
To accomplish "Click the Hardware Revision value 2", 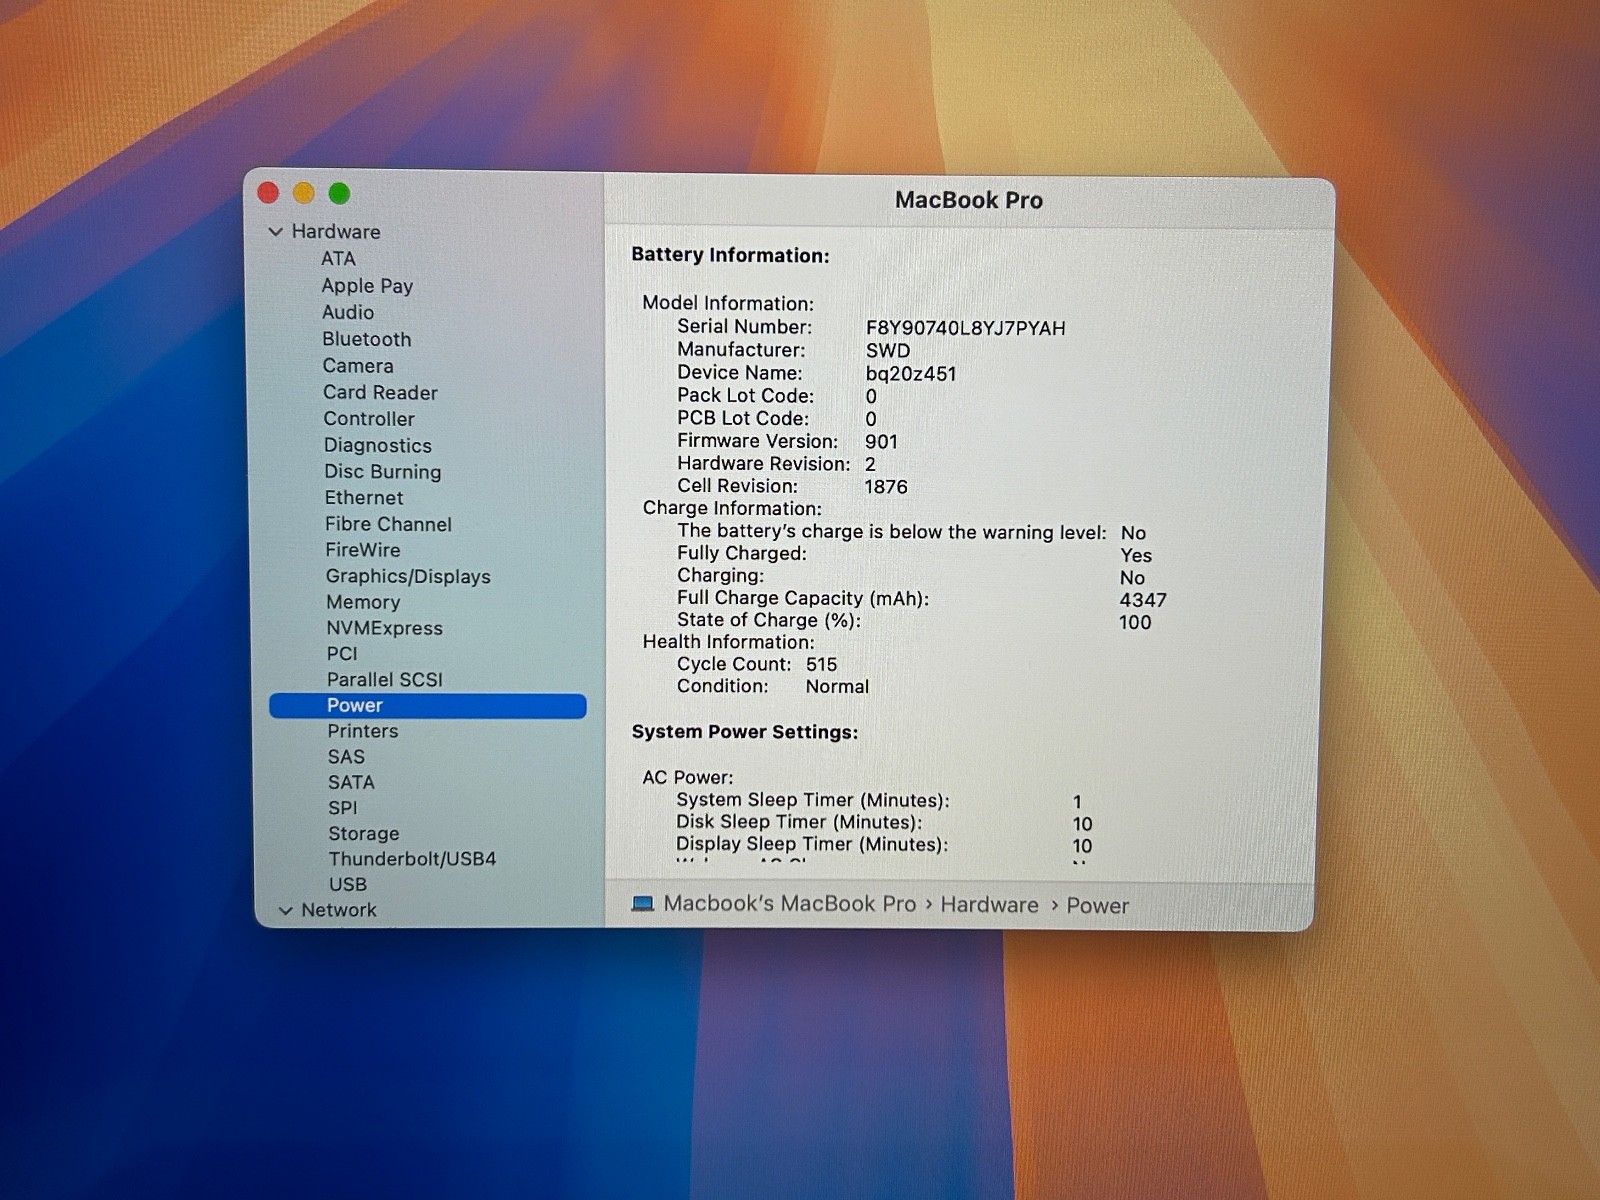I will pyautogui.click(x=870, y=464).
